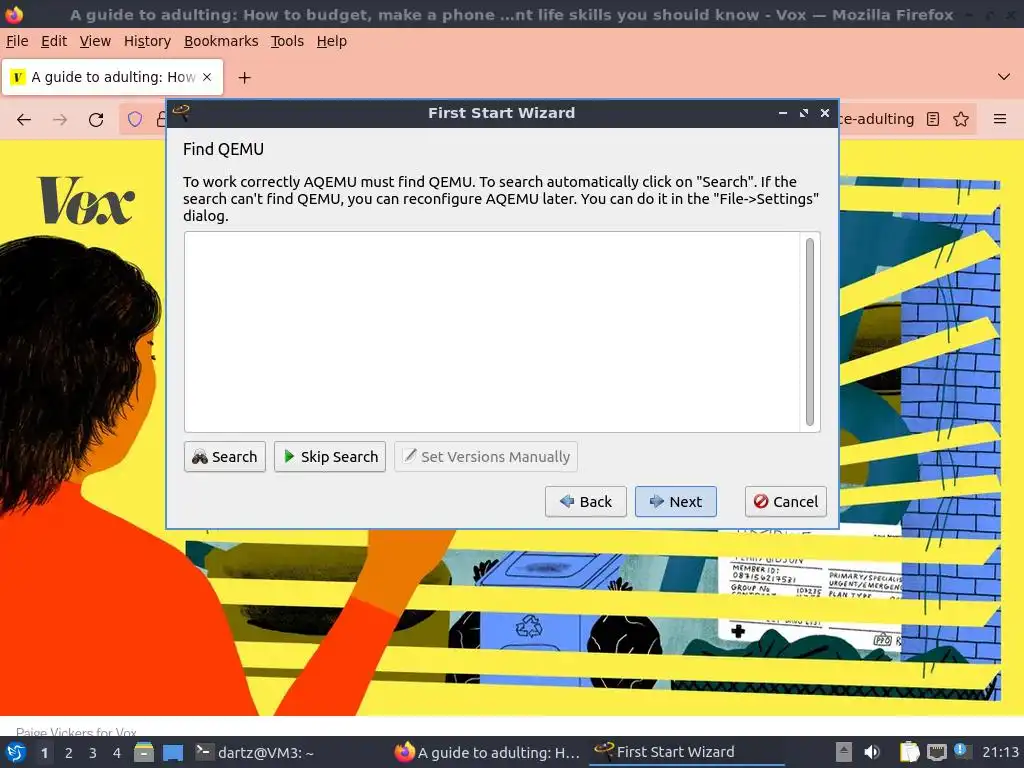Image resolution: width=1024 pixels, height=768 pixels.
Task: Cancel the First Start Wizard
Action: coord(786,502)
